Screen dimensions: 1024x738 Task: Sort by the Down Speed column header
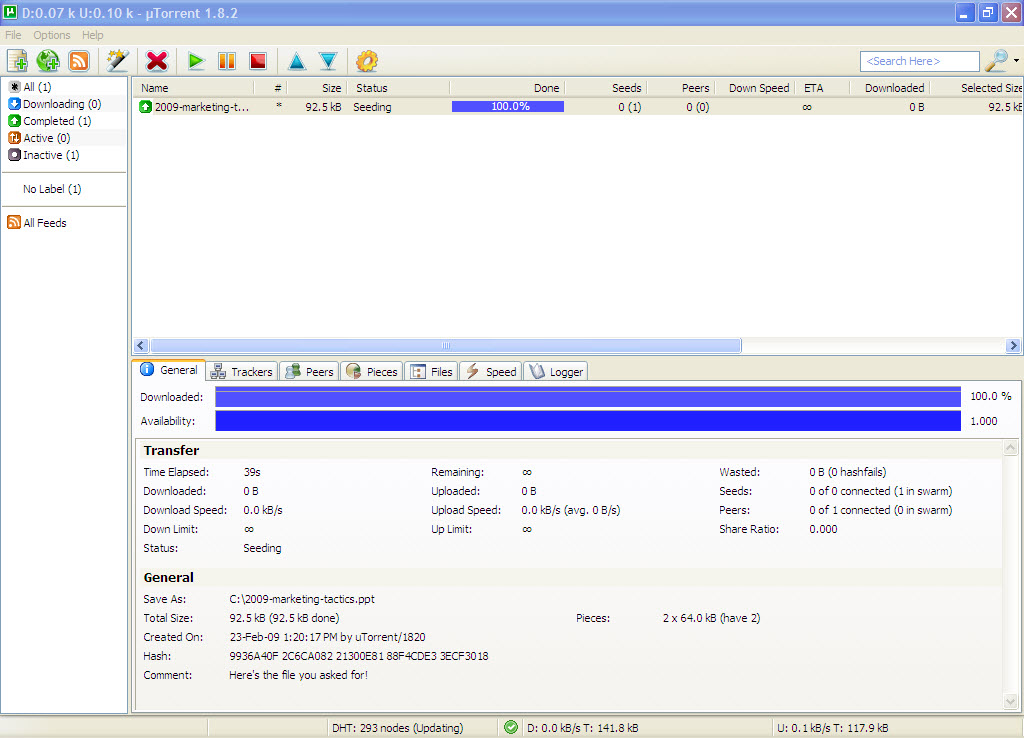click(x=756, y=88)
